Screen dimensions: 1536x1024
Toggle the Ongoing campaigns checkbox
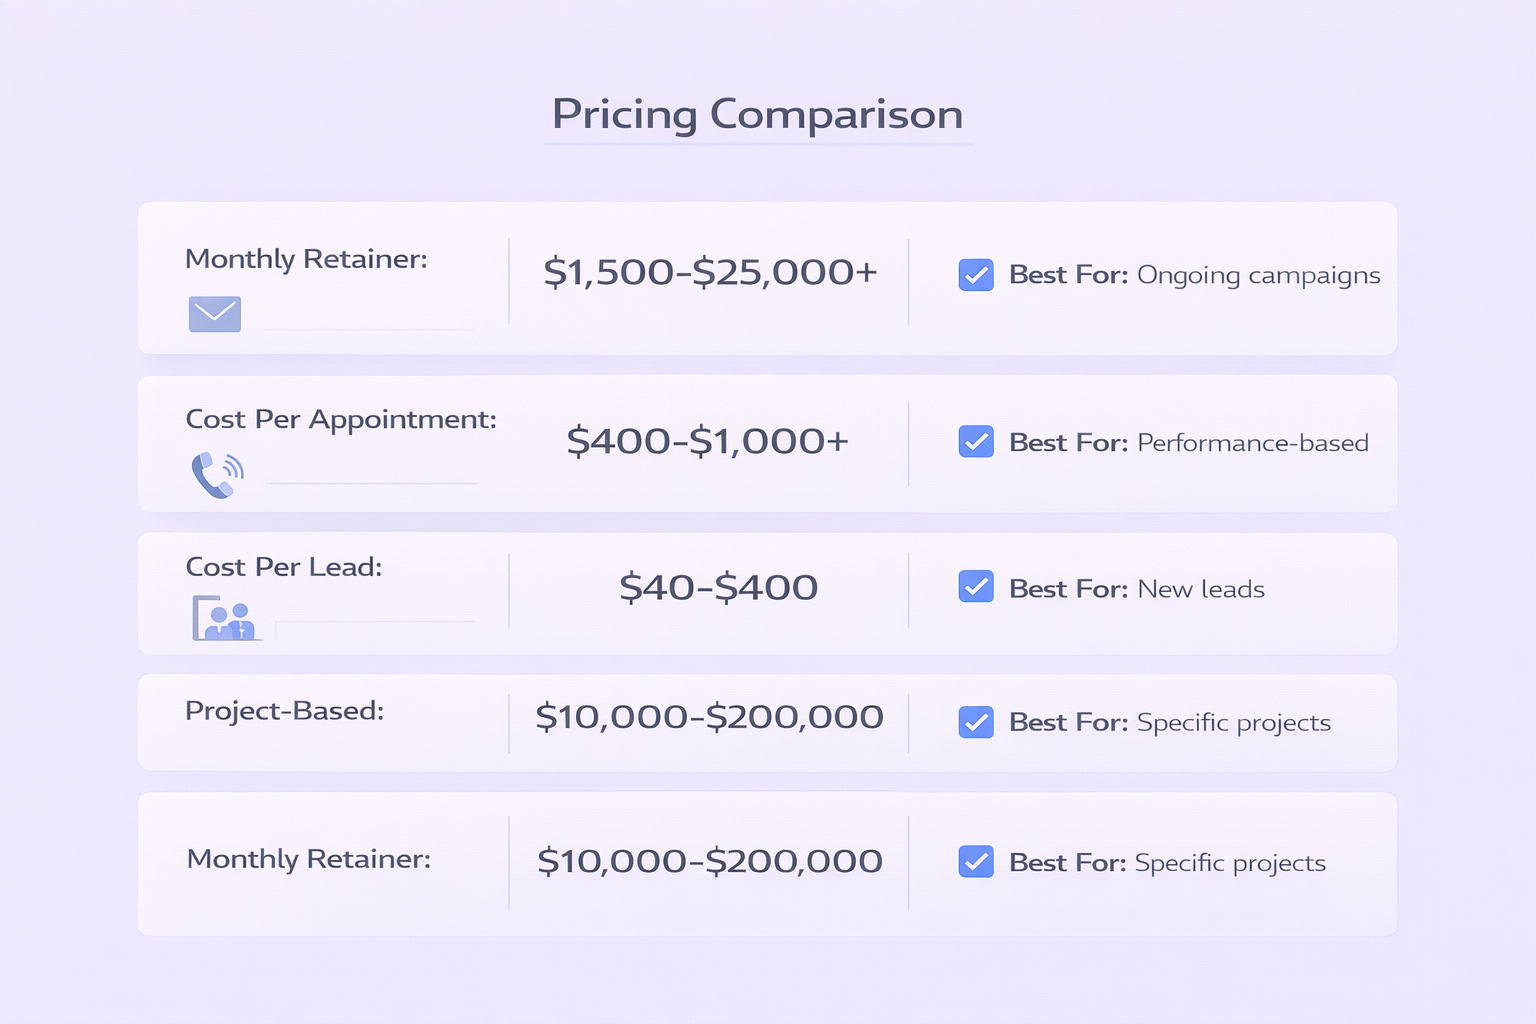click(x=976, y=275)
